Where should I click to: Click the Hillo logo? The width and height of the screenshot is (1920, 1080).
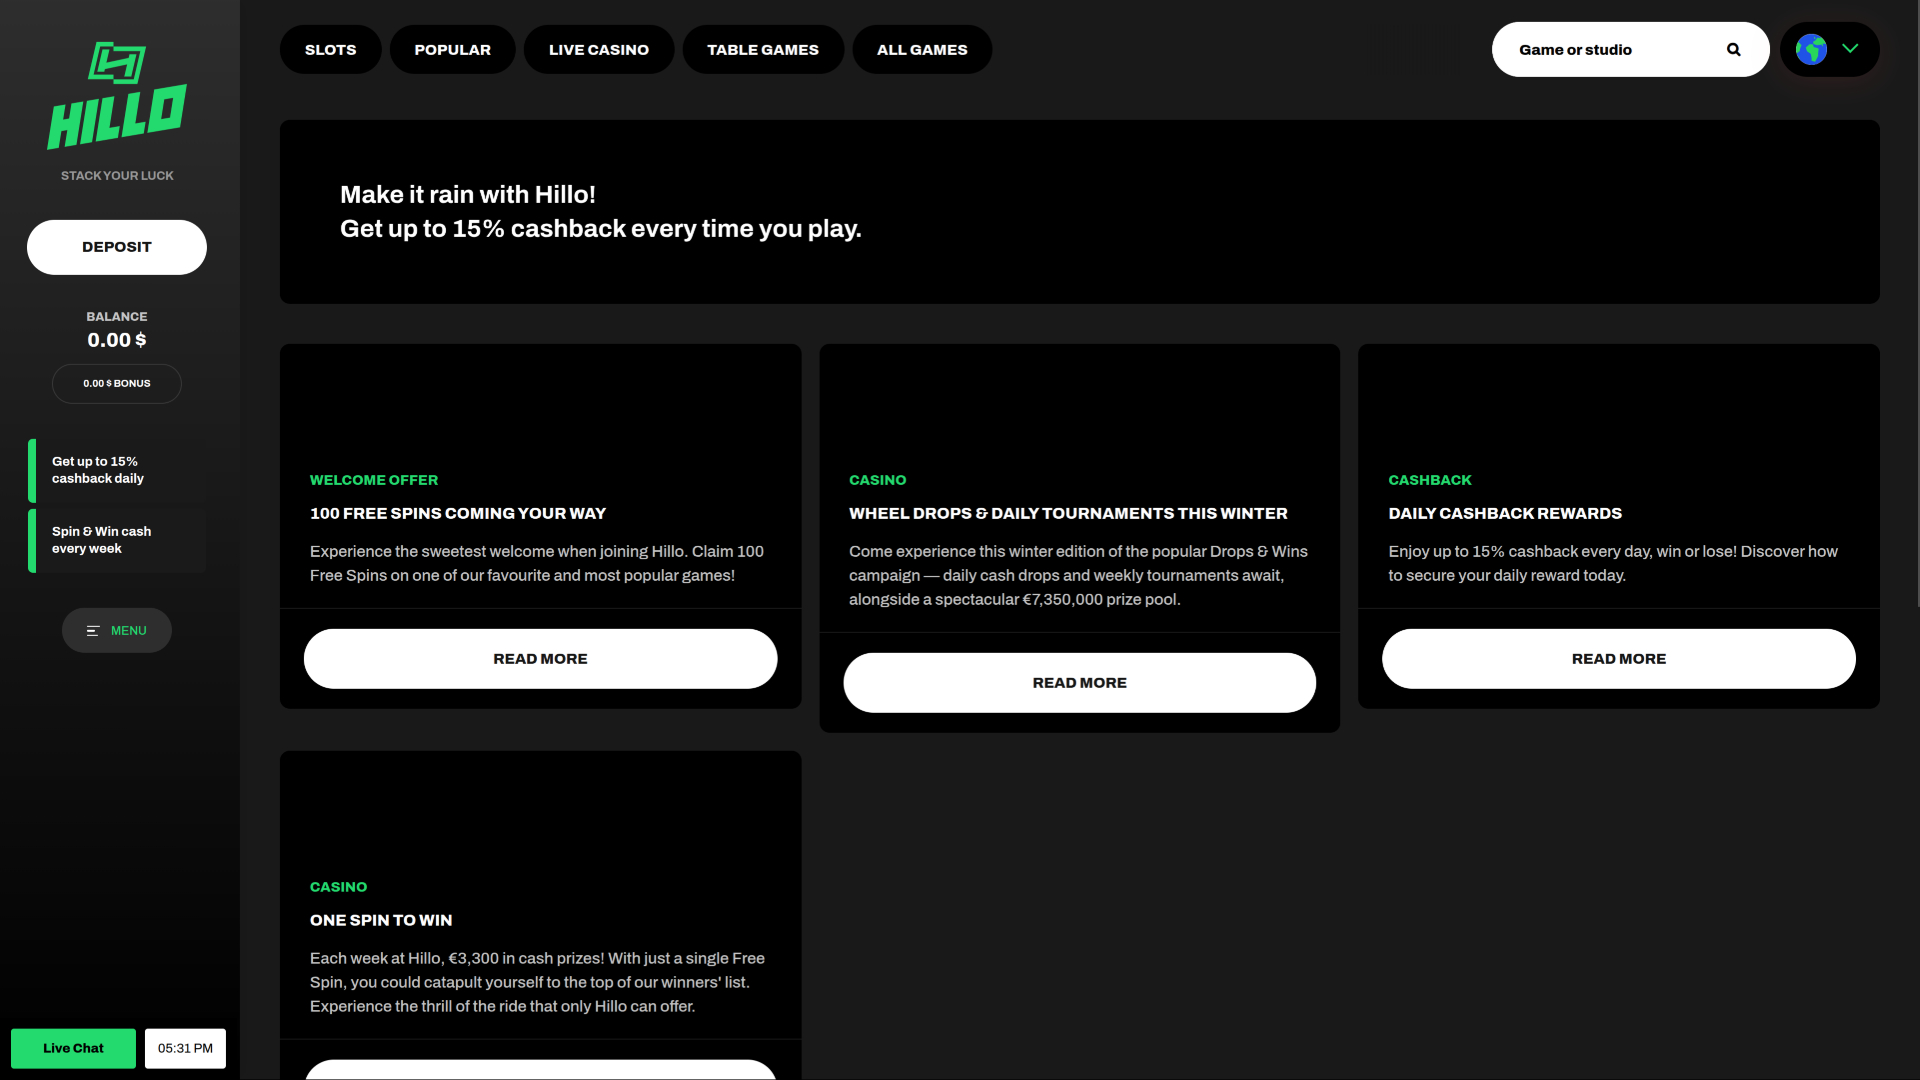[x=117, y=97]
